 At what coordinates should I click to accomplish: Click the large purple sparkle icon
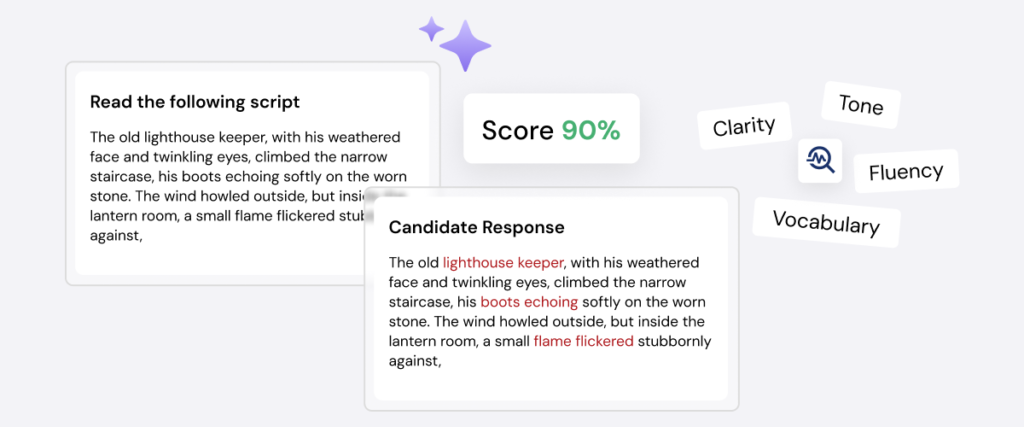pos(465,46)
